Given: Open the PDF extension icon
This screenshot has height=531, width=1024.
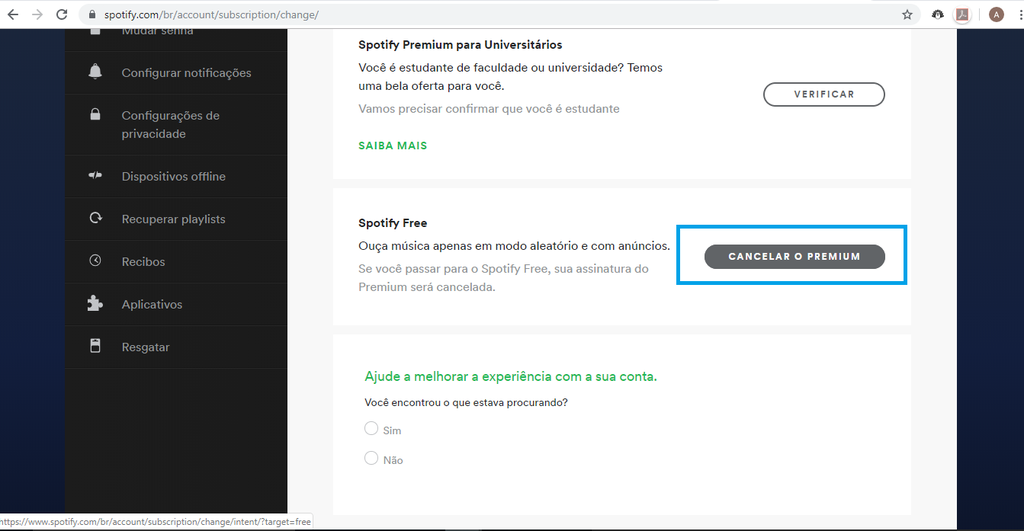Looking at the screenshot, I should tap(962, 14).
